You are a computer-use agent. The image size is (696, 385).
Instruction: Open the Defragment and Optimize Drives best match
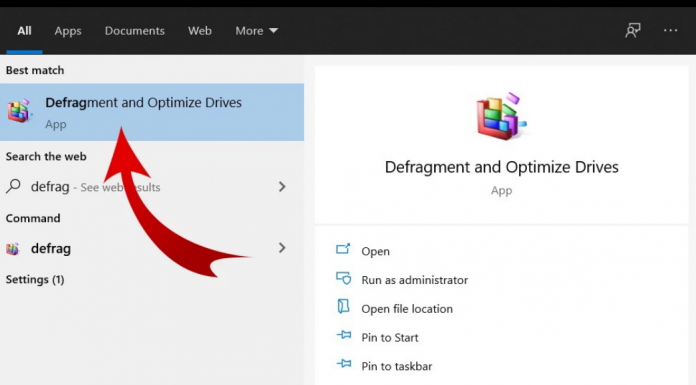pyautogui.click(x=152, y=112)
